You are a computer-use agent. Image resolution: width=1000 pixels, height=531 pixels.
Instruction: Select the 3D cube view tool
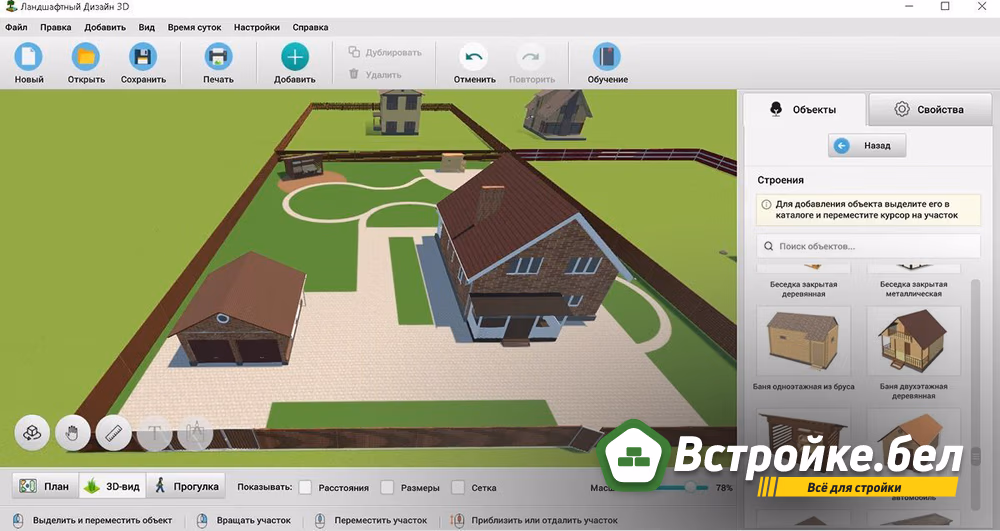pyautogui.click(x=32, y=433)
